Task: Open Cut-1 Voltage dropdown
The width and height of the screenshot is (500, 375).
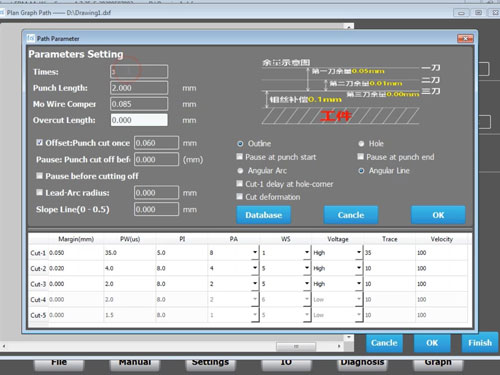Action: coord(359,253)
